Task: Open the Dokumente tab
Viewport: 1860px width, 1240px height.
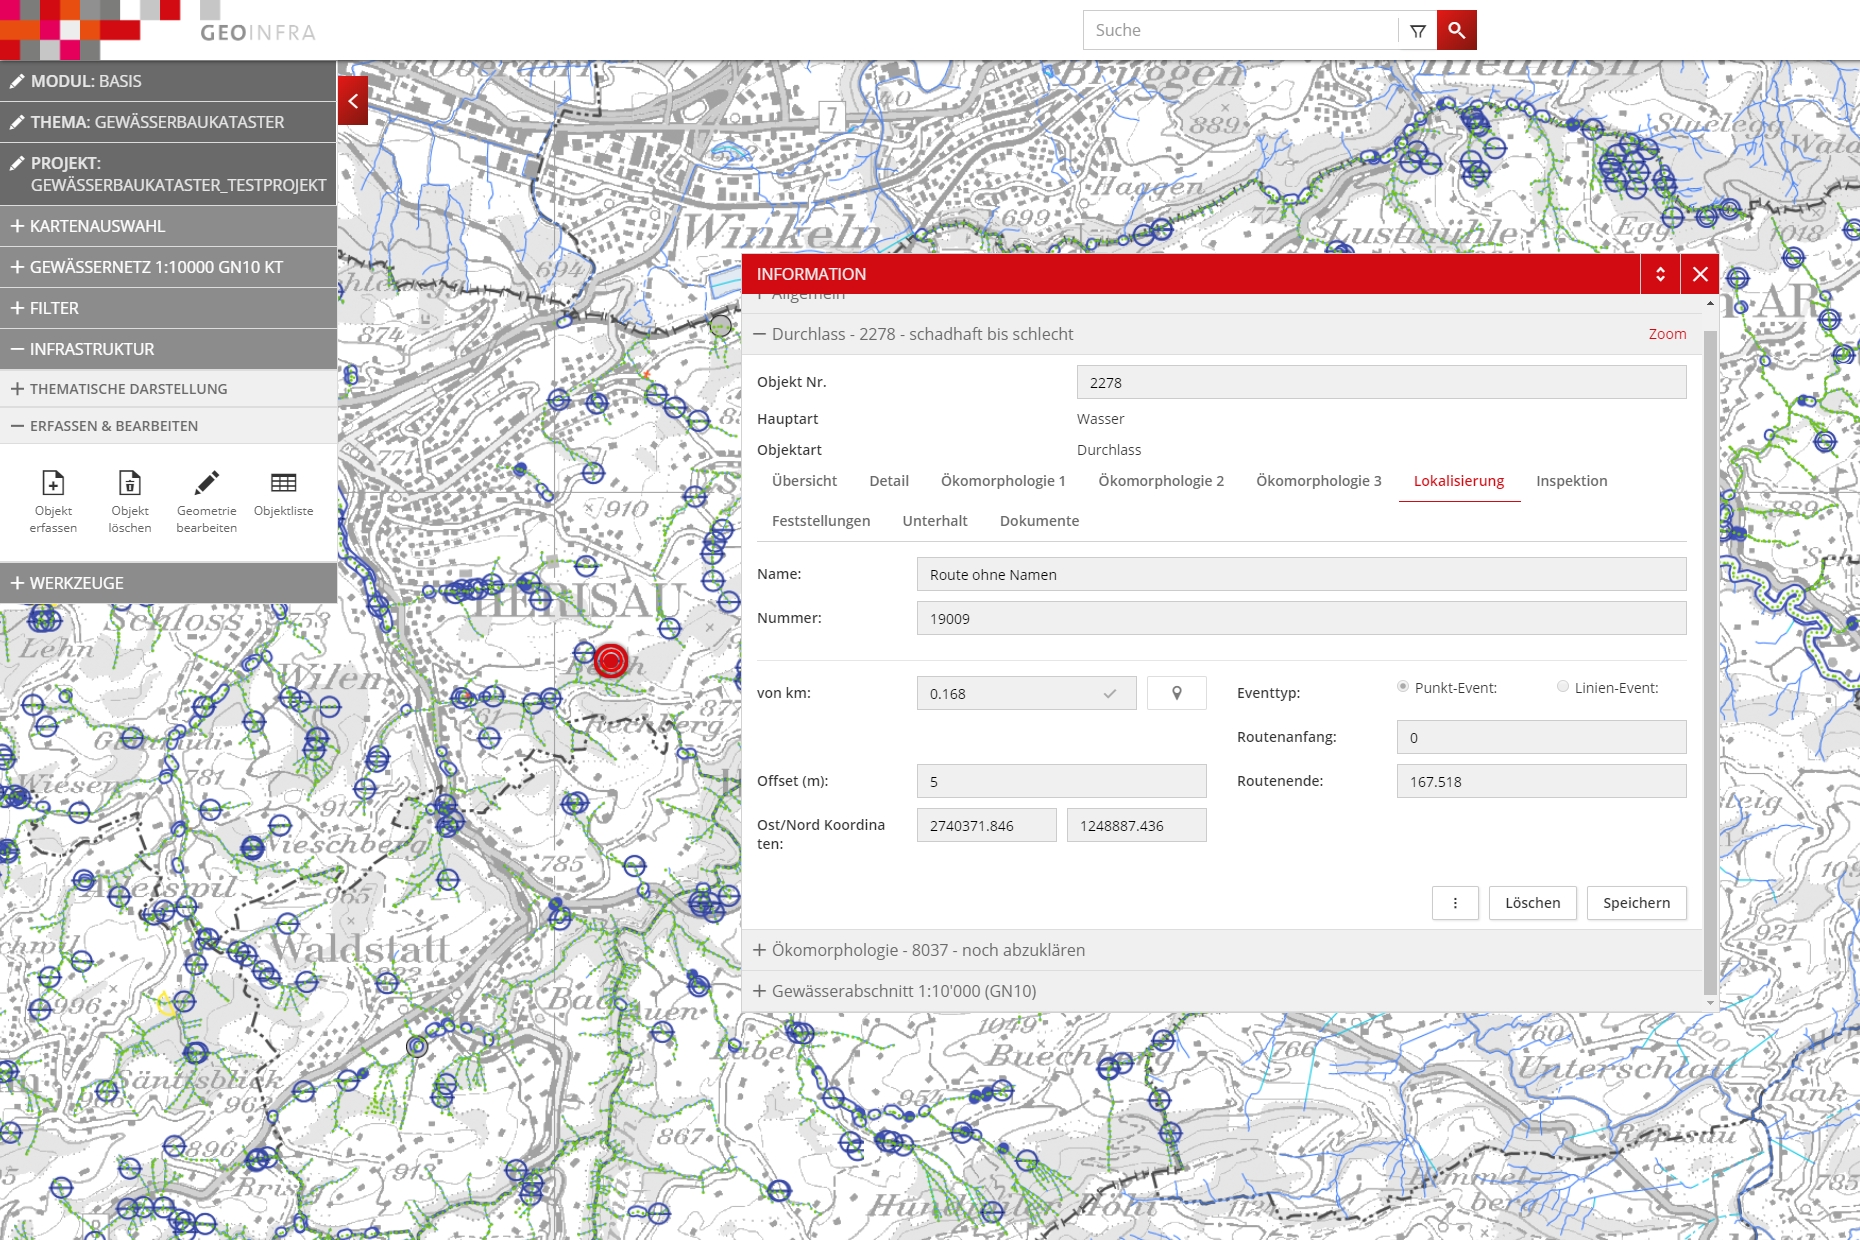Action: point(1039,521)
